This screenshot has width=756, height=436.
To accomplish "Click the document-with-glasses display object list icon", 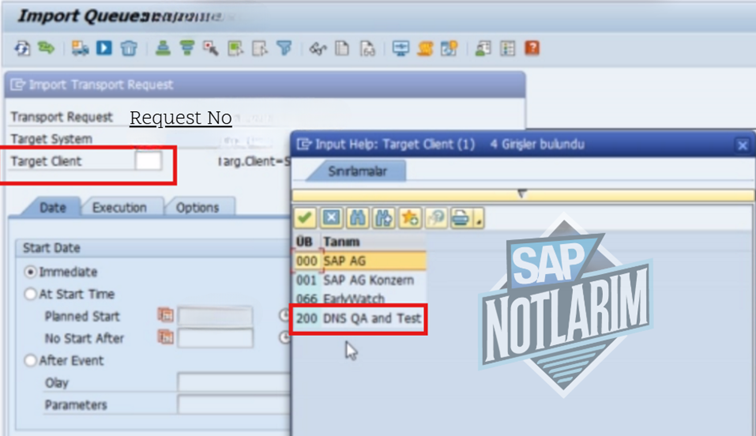I will pos(367,48).
